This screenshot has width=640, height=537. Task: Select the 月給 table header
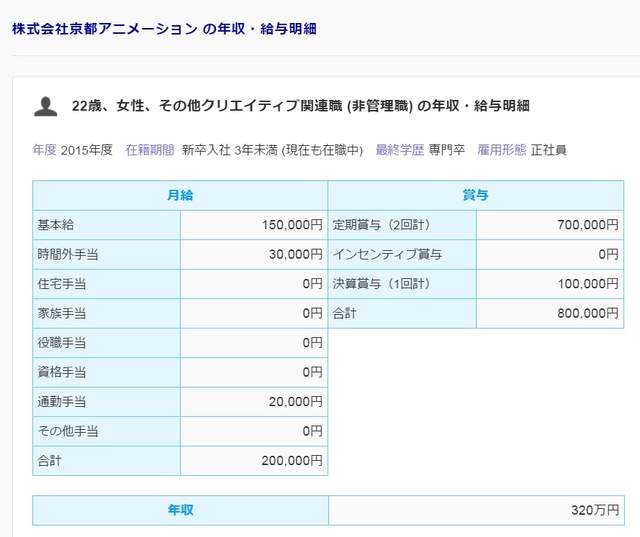click(x=180, y=195)
